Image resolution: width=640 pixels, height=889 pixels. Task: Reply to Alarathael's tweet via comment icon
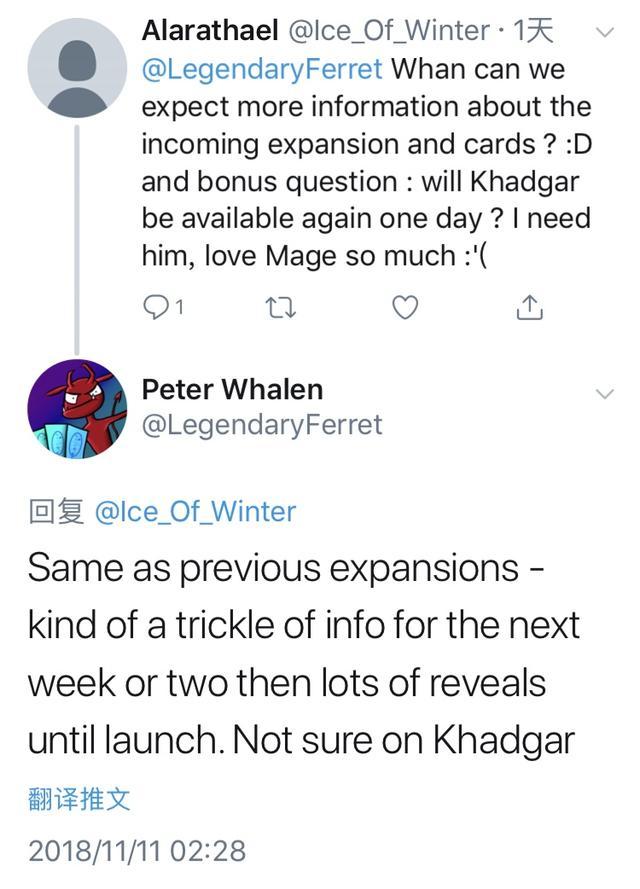(x=154, y=309)
